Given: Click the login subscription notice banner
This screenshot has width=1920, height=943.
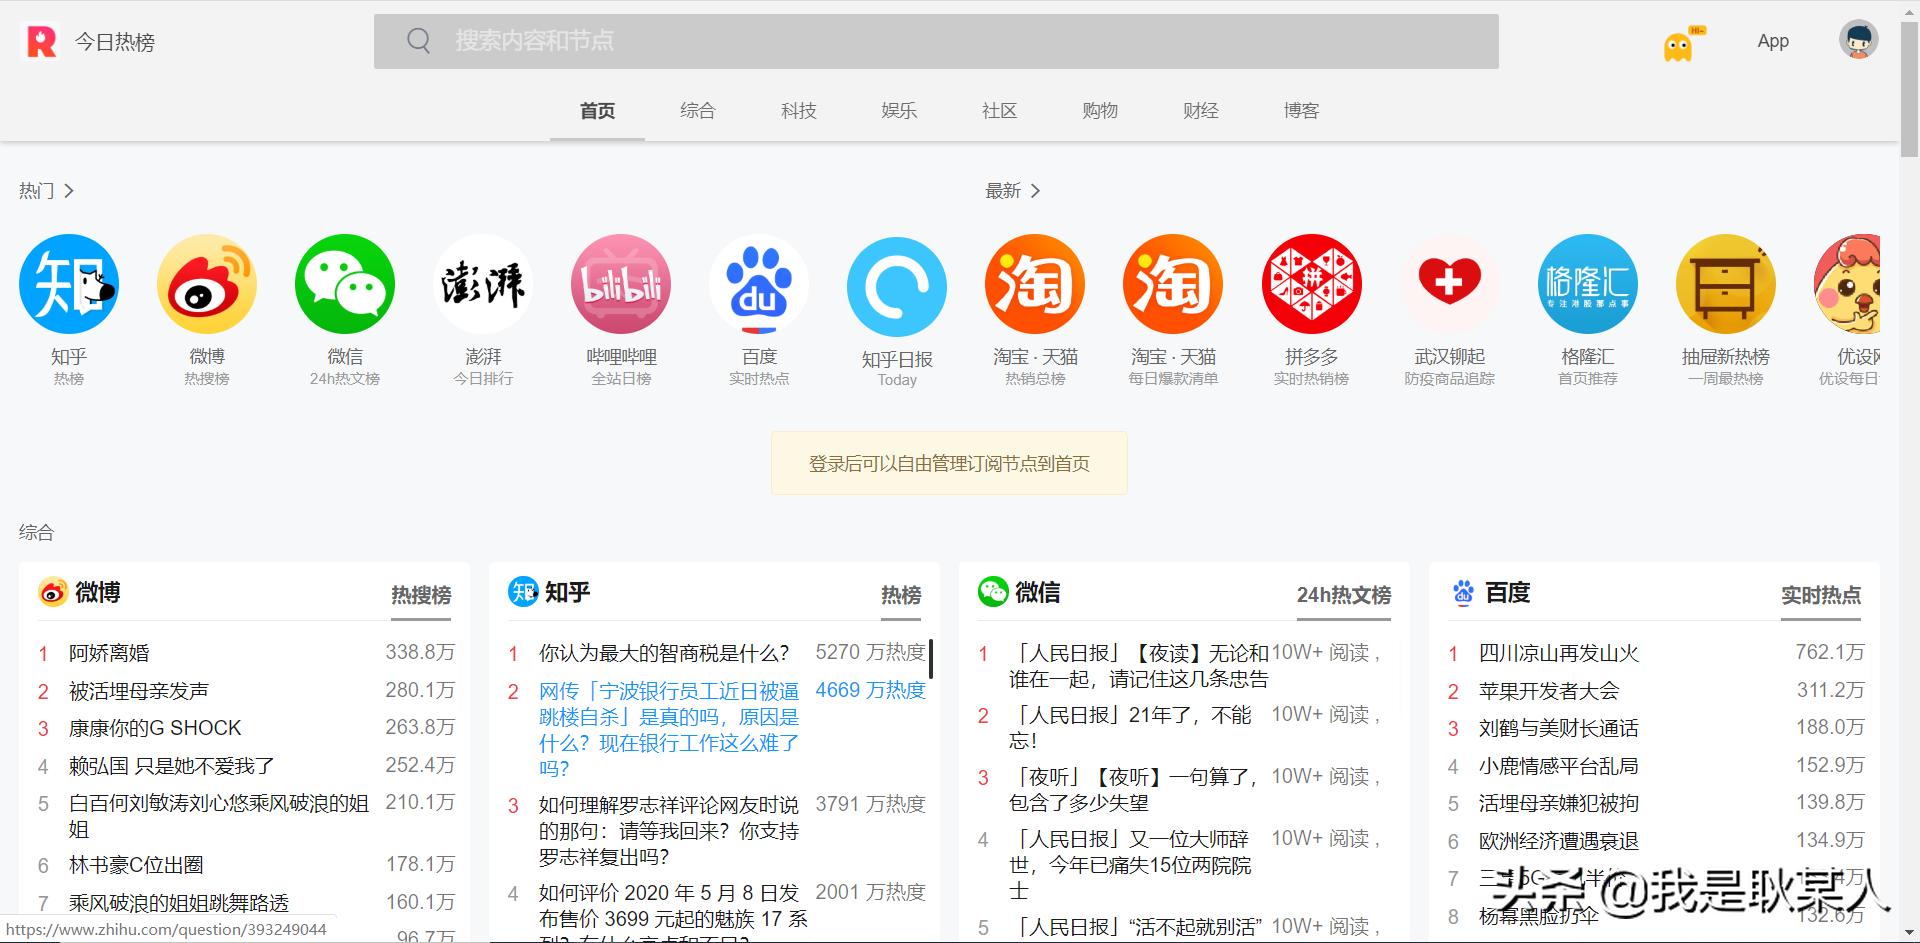Looking at the screenshot, I should click(x=949, y=463).
